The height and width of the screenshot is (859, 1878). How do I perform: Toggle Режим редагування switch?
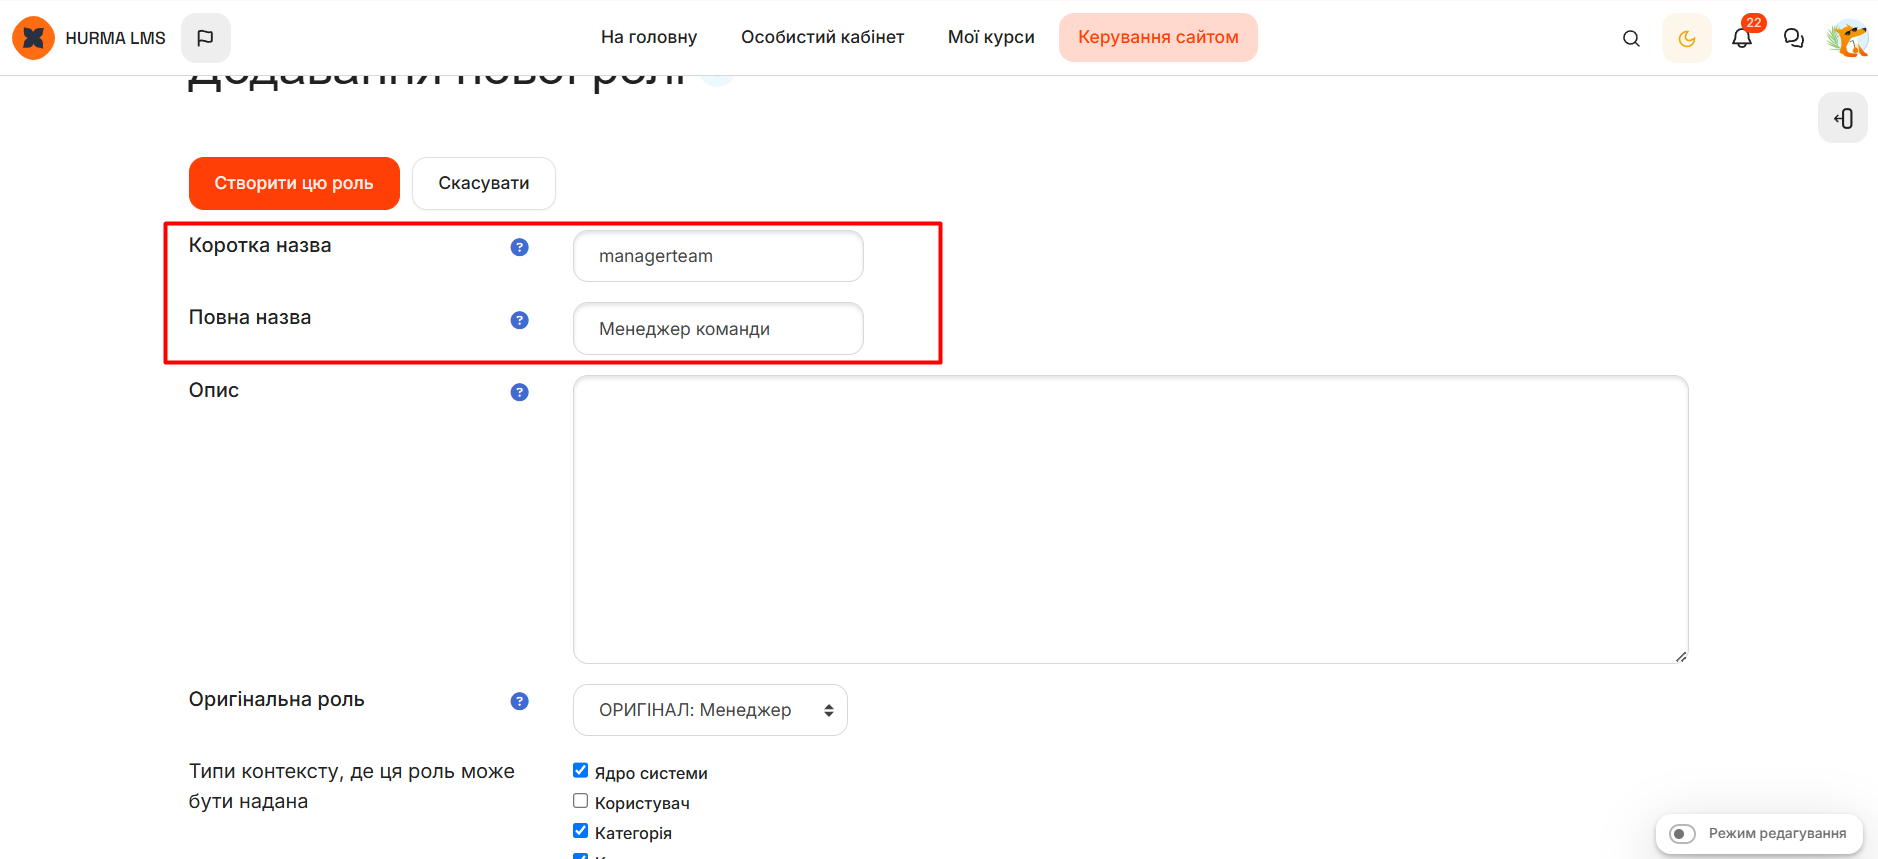[1683, 834]
